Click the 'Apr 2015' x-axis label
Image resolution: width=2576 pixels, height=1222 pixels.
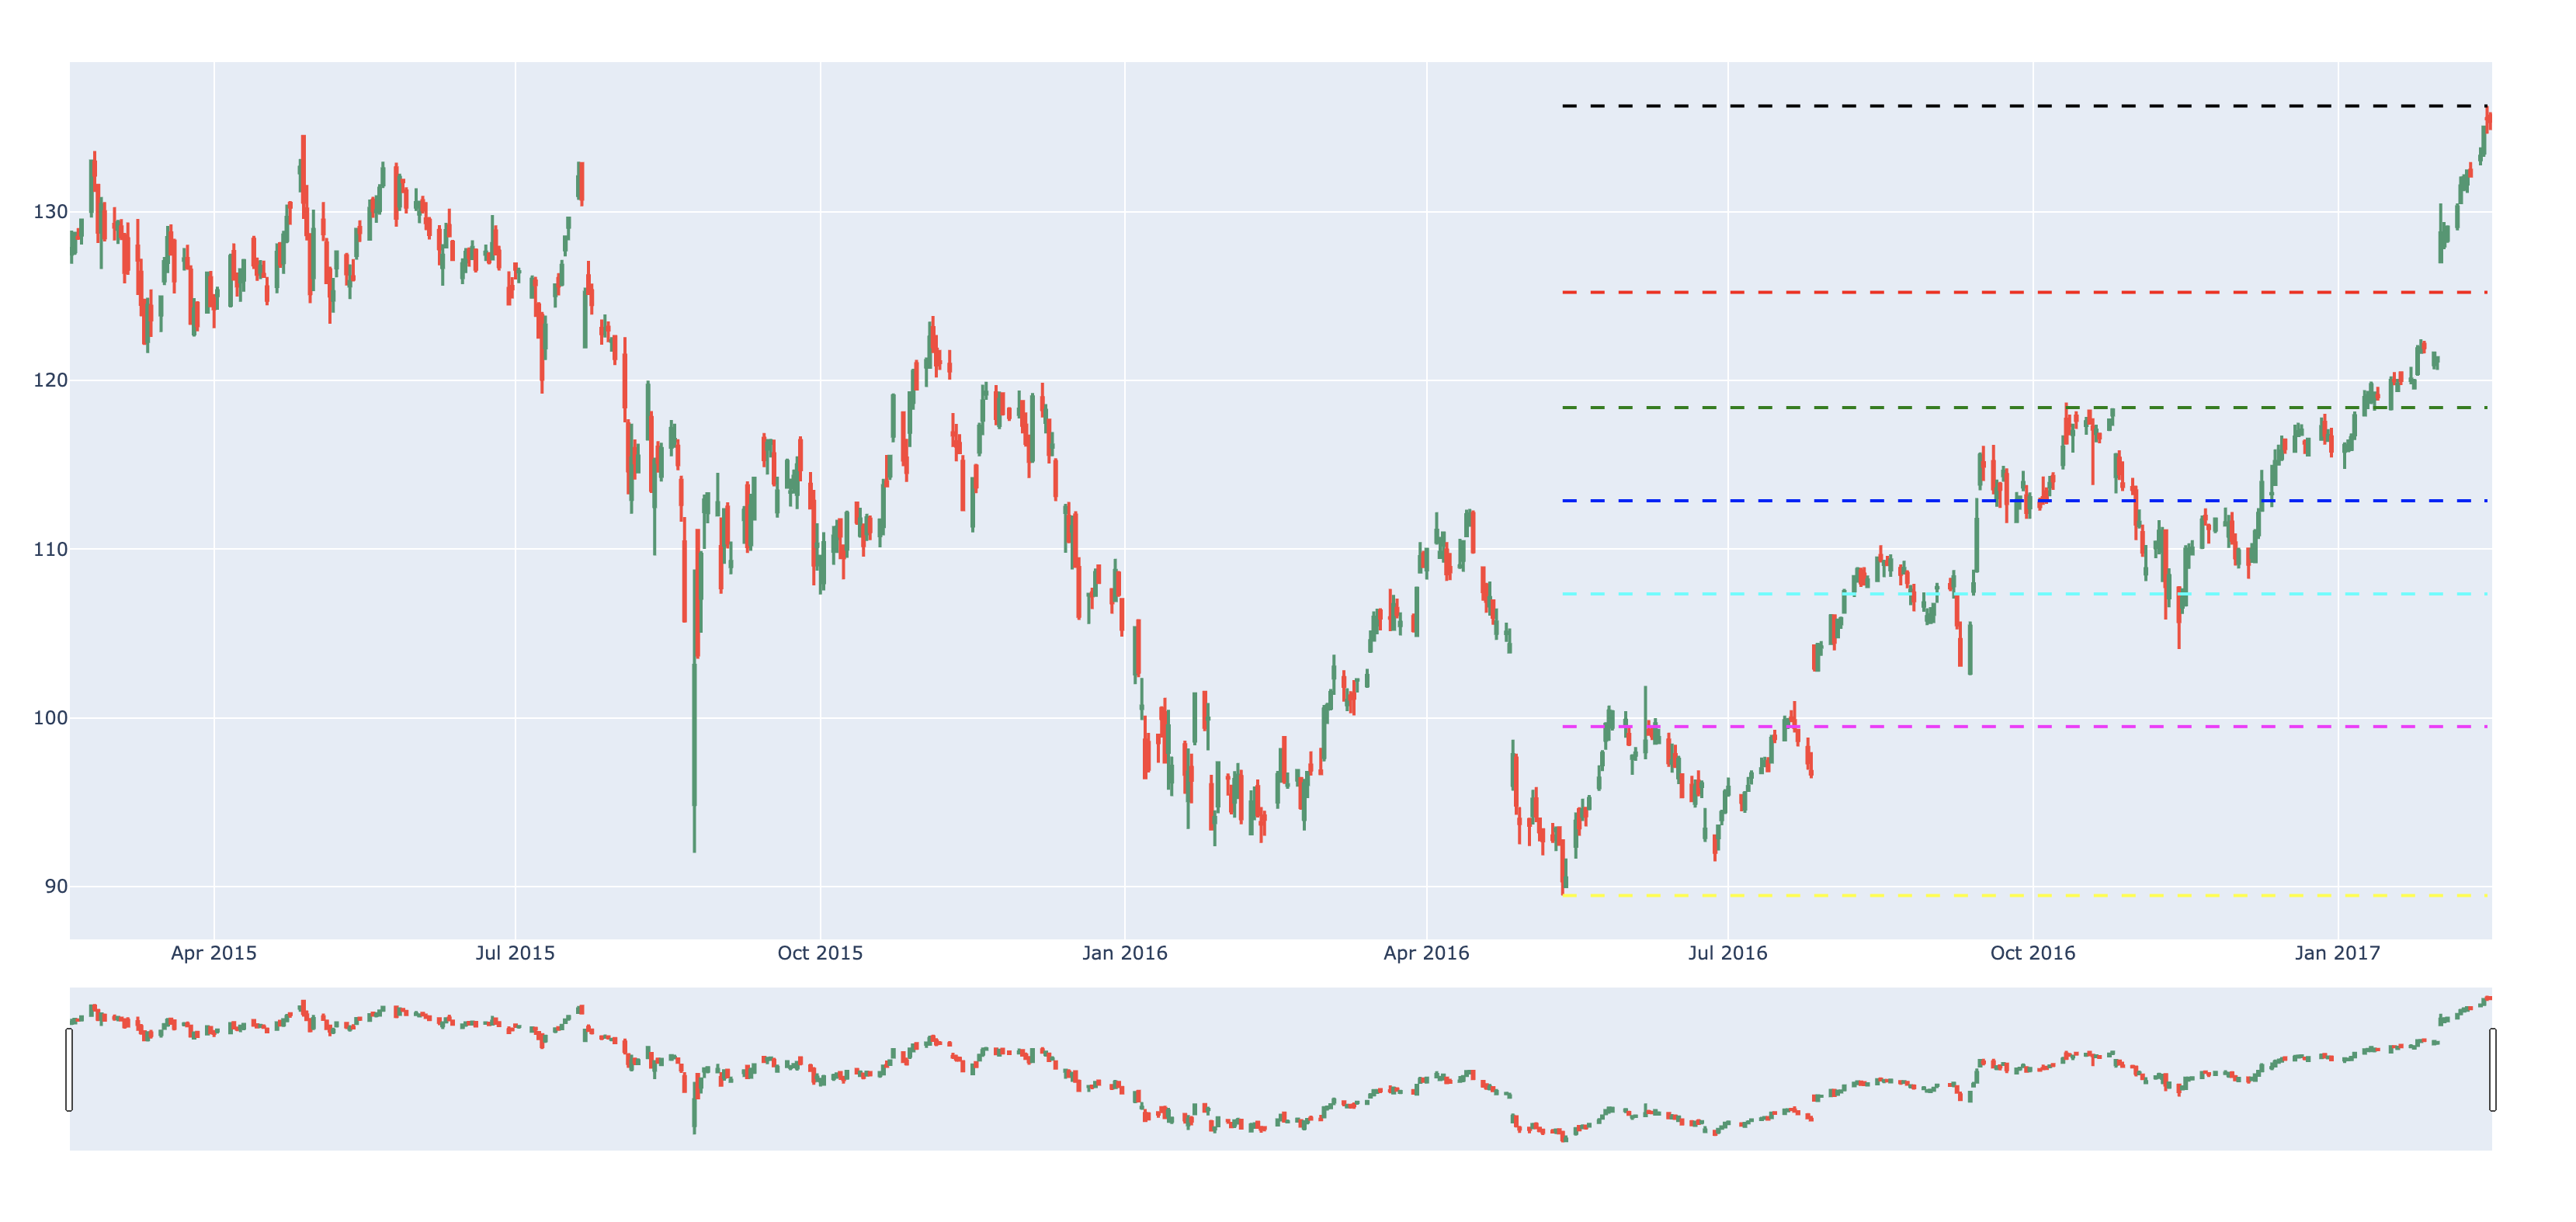(x=214, y=953)
